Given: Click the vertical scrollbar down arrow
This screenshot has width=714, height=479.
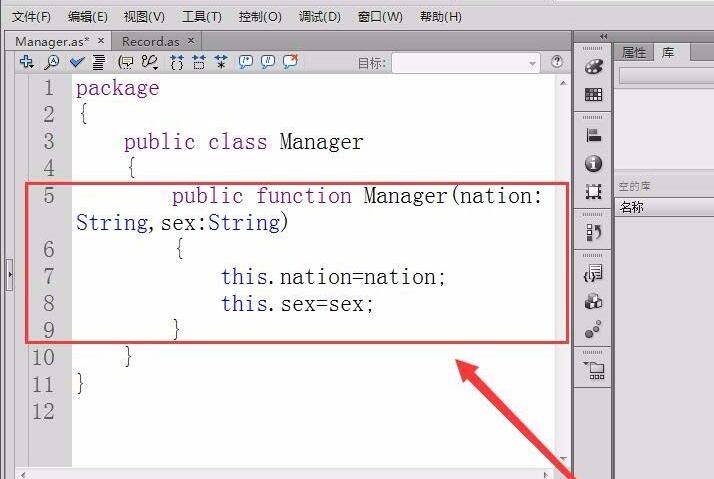Looking at the screenshot, I should point(563,459).
